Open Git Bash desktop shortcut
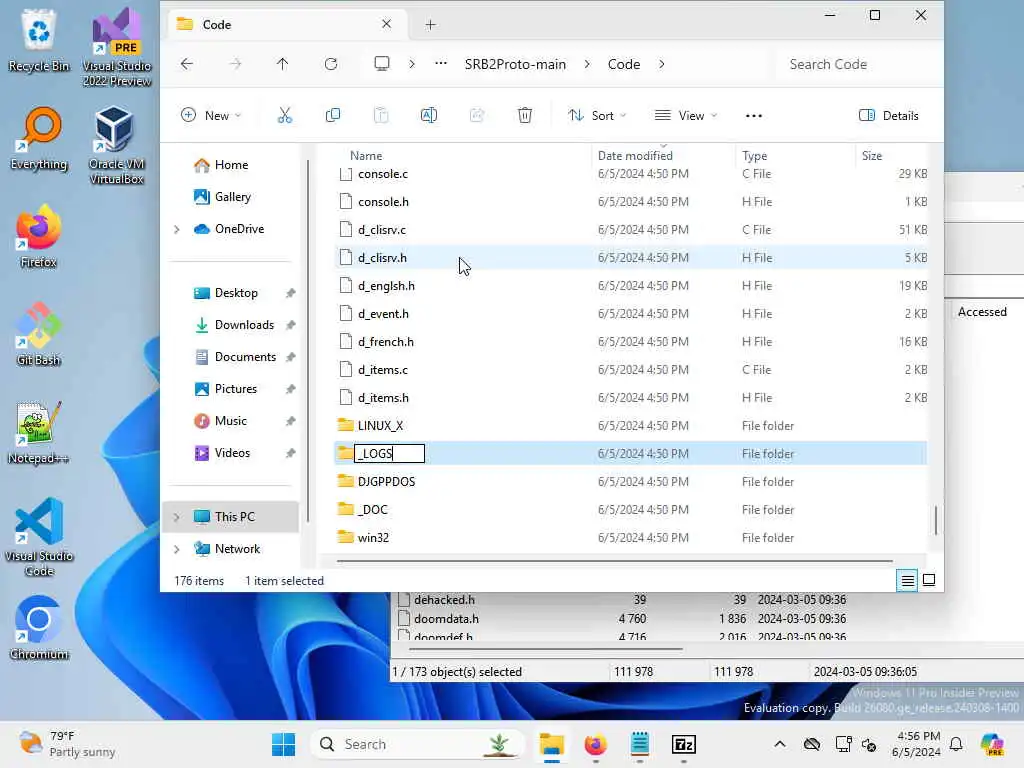The height and width of the screenshot is (768, 1024). click(39, 334)
